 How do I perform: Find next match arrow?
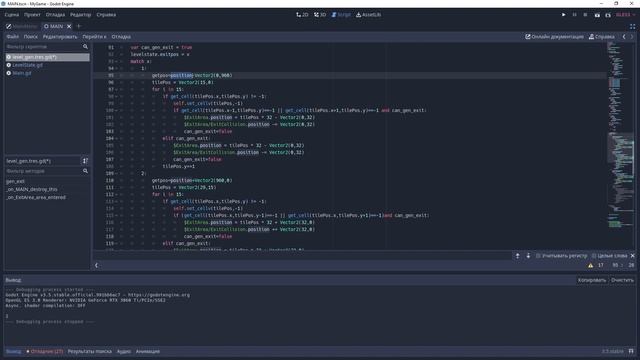click(528, 256)
